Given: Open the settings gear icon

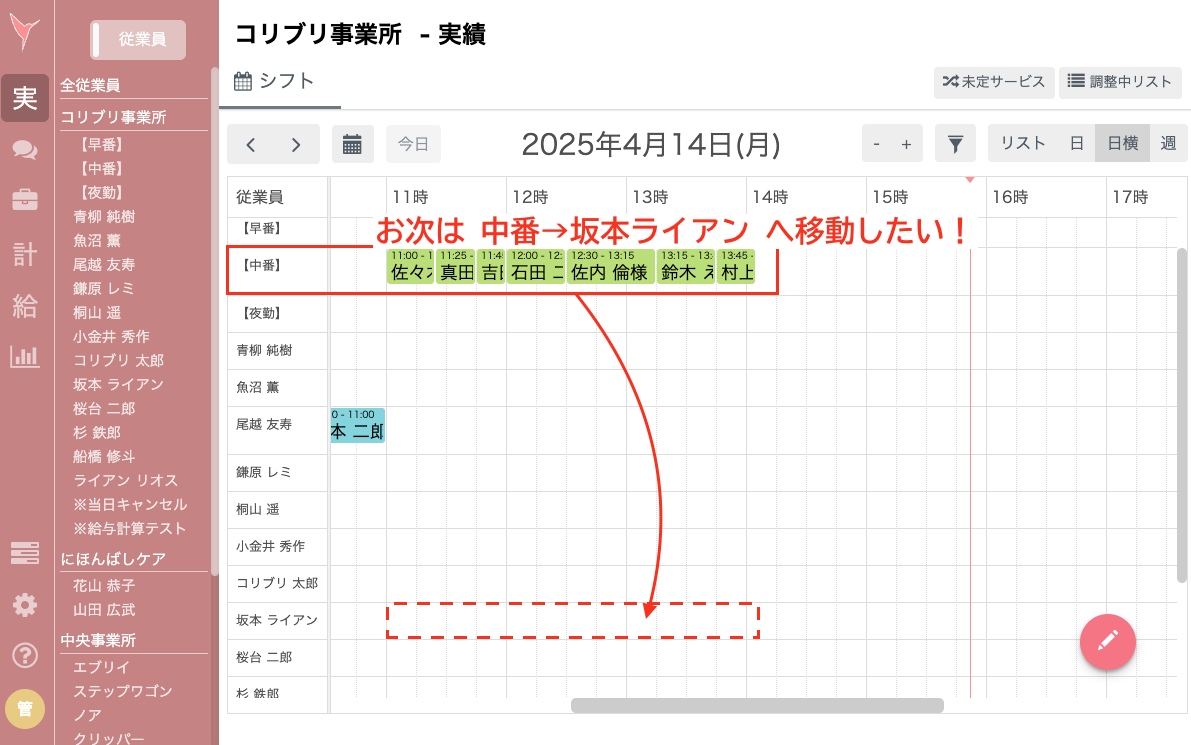Looking at the screenshot, I should pyautogui.click(x=25, y=604).
